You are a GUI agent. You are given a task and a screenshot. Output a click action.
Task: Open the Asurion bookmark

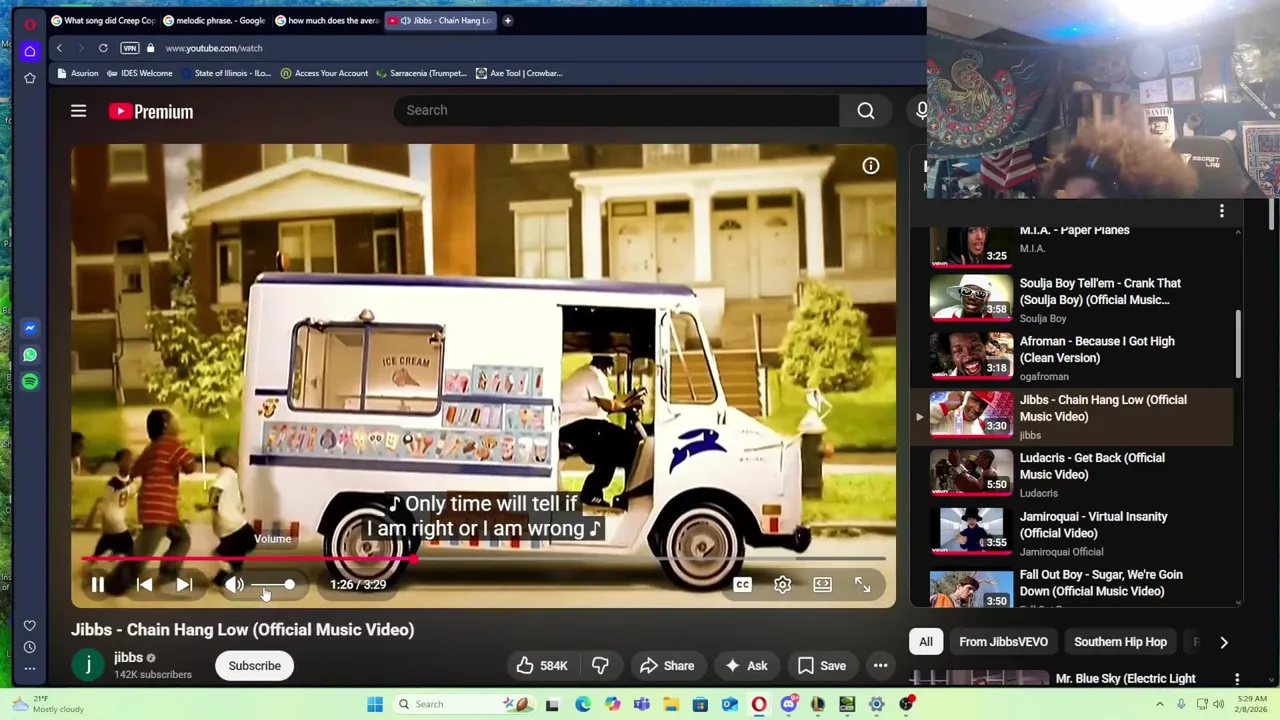coord(78,73)
